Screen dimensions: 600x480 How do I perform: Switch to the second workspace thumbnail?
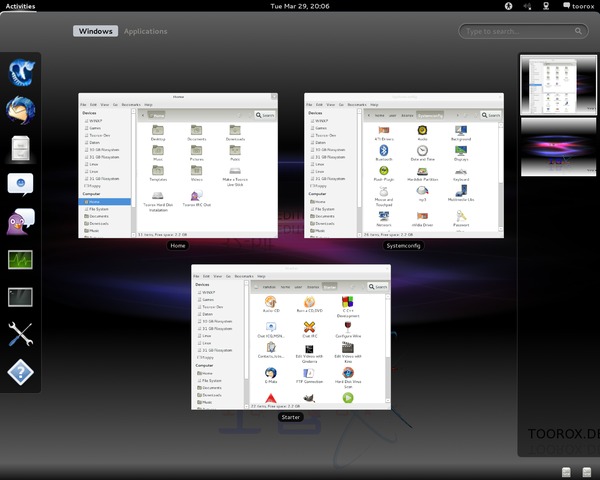tap(558, 147)
